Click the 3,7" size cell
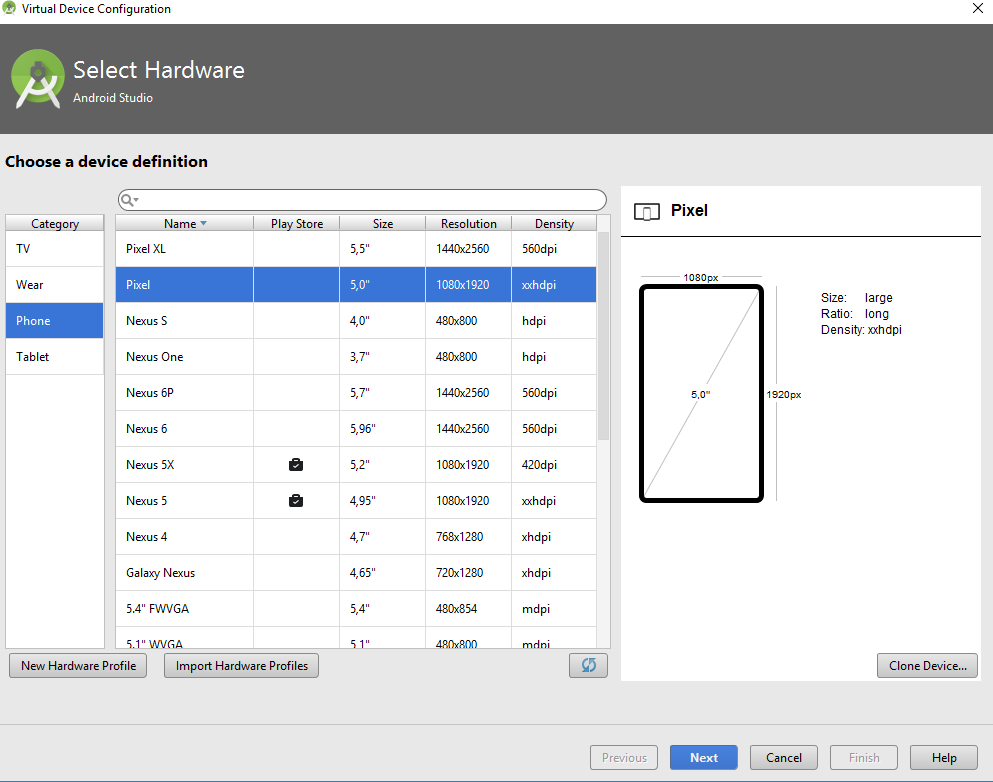993x782 pixels. 383,356
